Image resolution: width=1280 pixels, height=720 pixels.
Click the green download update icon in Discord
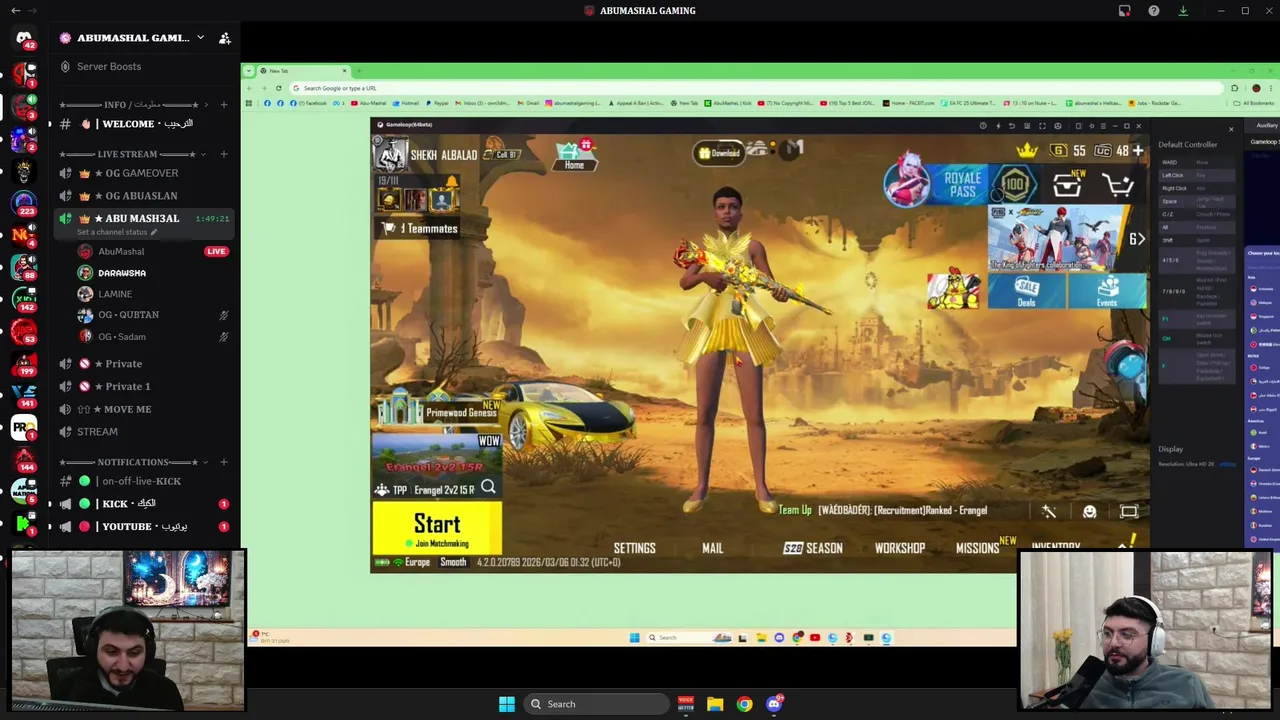click(x=1183, y=11)
